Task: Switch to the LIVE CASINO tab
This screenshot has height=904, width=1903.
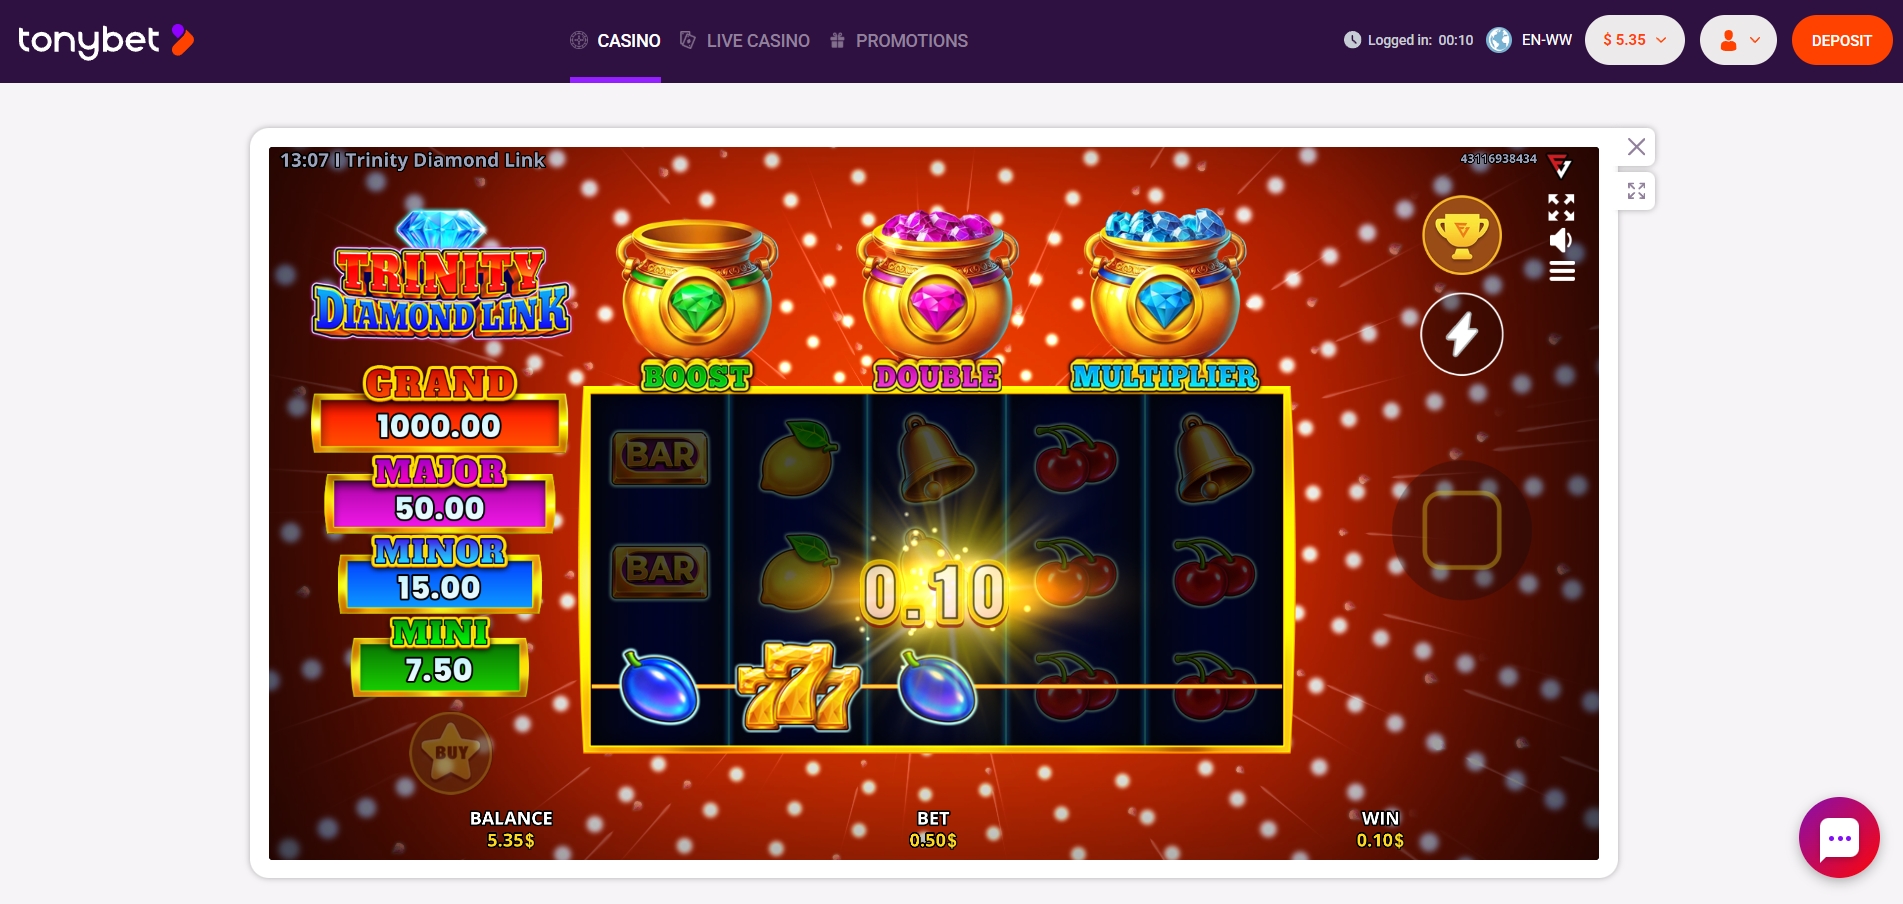Action: click(x=744, y=41)
